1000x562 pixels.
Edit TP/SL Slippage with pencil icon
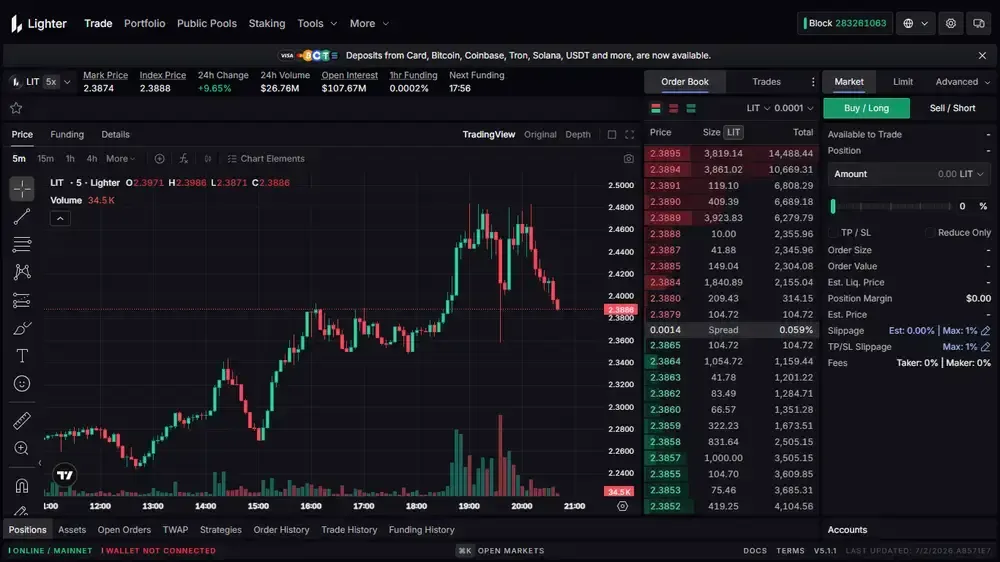[x=985, y=347]
